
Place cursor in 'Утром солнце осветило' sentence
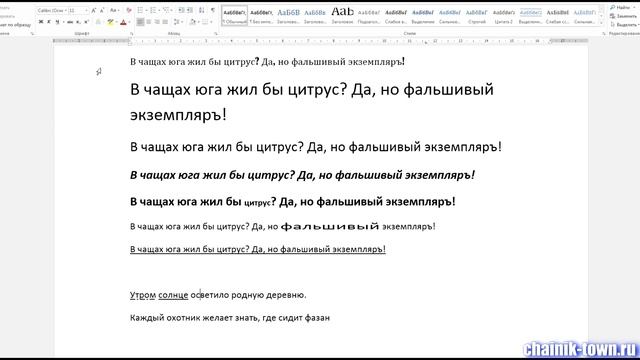tap(218, 295)
